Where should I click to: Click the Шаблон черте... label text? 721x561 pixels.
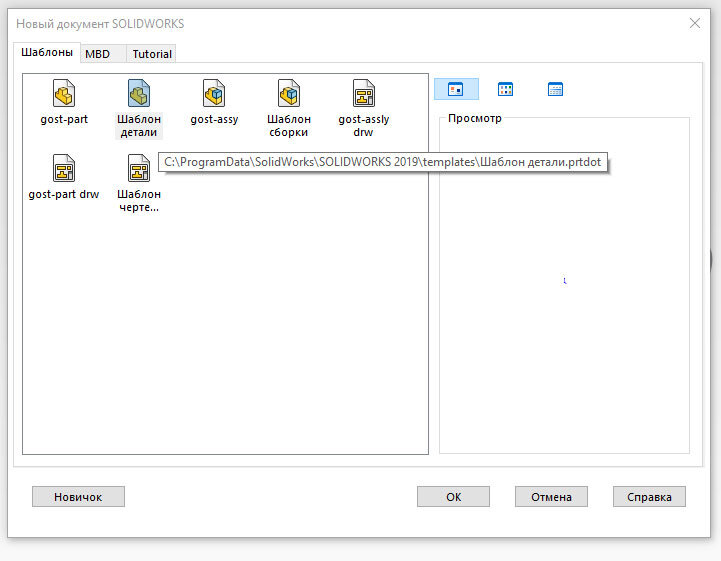tap(139, 200)
